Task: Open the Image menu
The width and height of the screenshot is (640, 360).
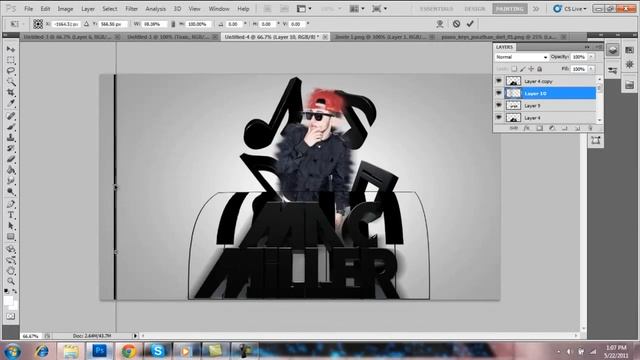Action: (x=65, y=9)
